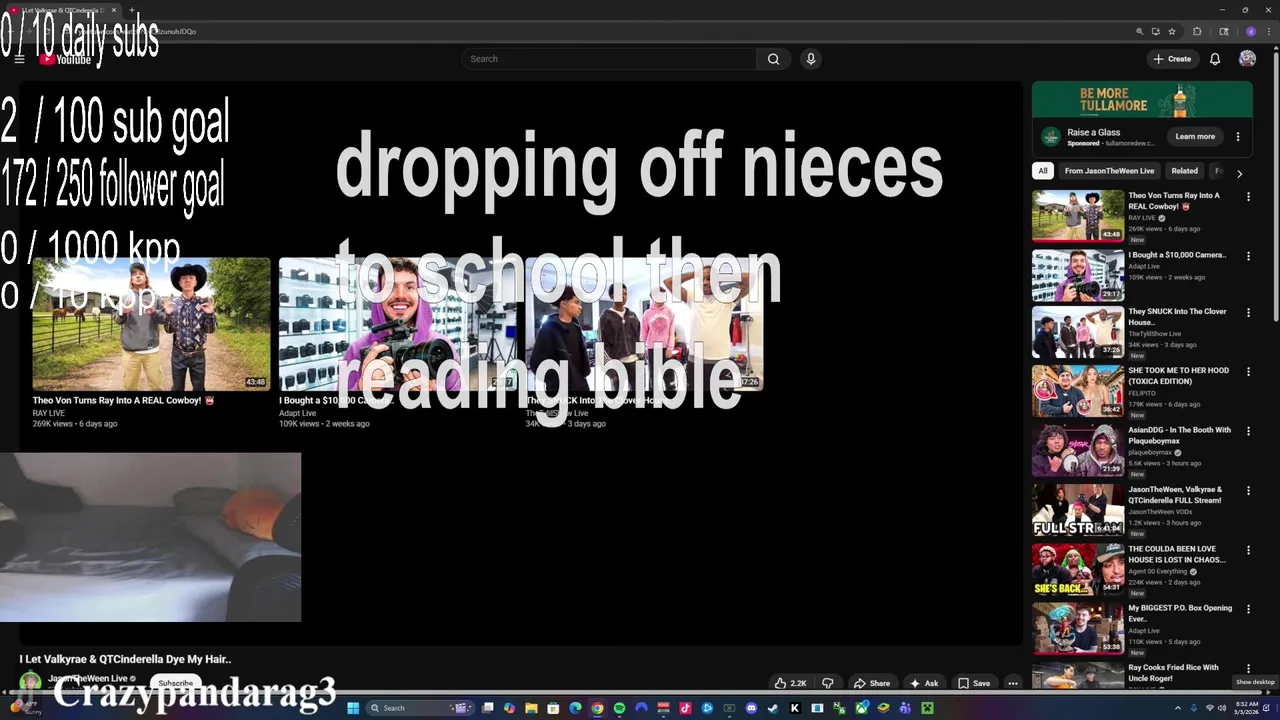Open Steam from the taskbar
The height and width of the screenshot is (720, 1280).
coord(772,708)
